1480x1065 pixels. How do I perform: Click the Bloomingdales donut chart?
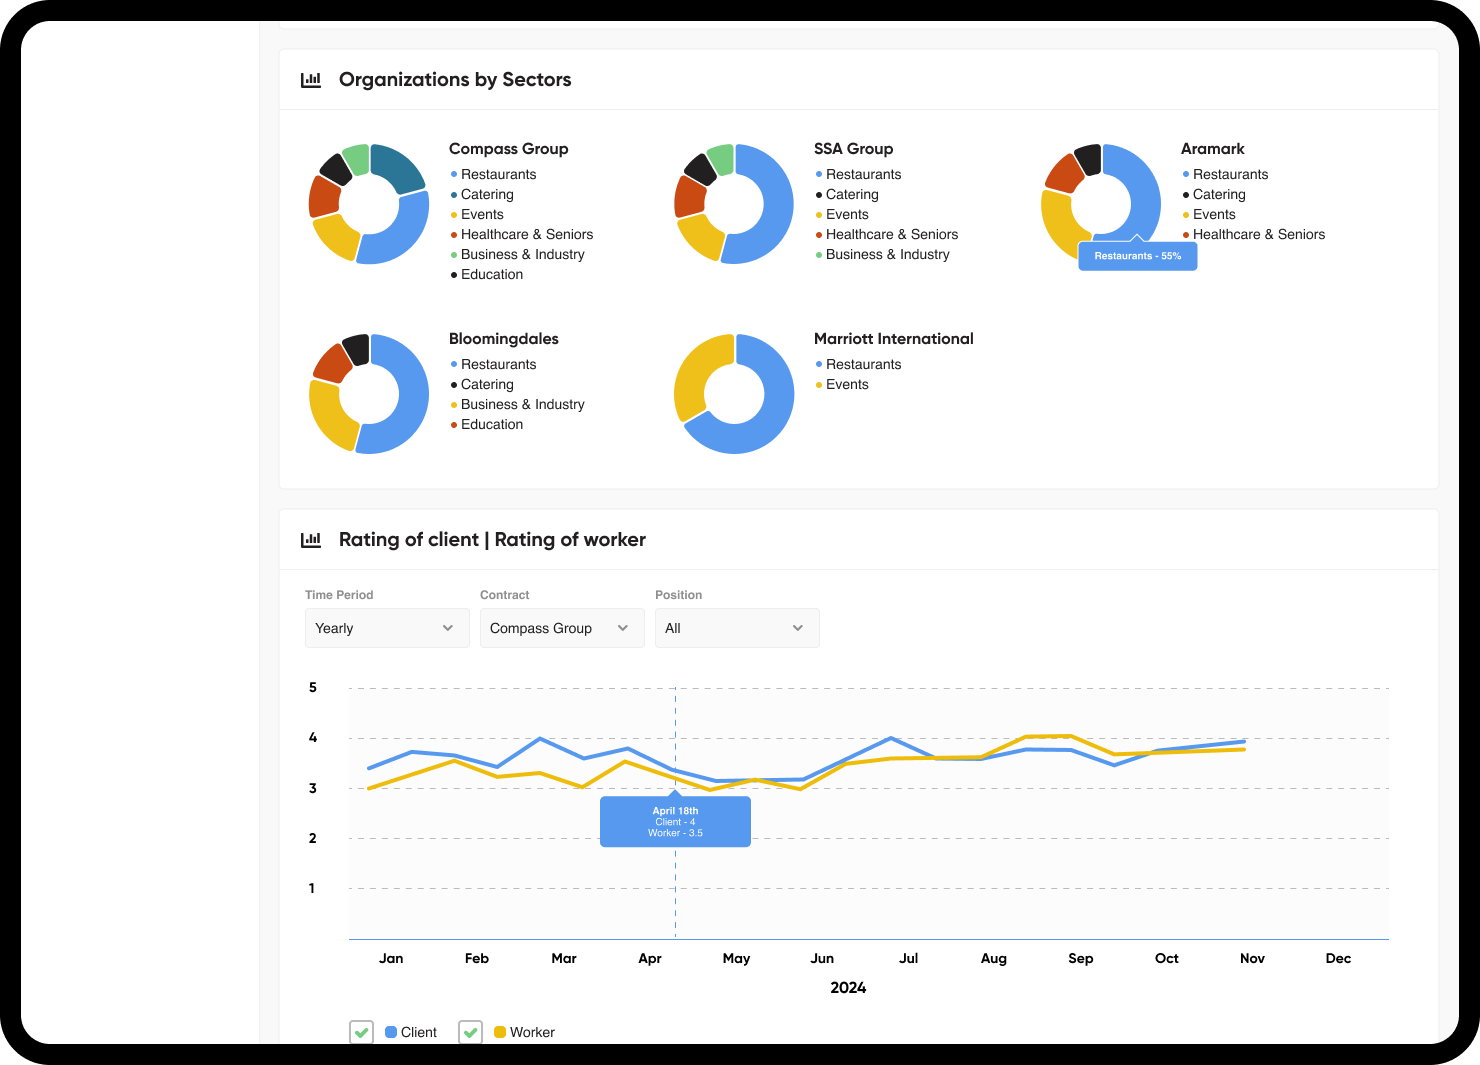coord(369,394)
